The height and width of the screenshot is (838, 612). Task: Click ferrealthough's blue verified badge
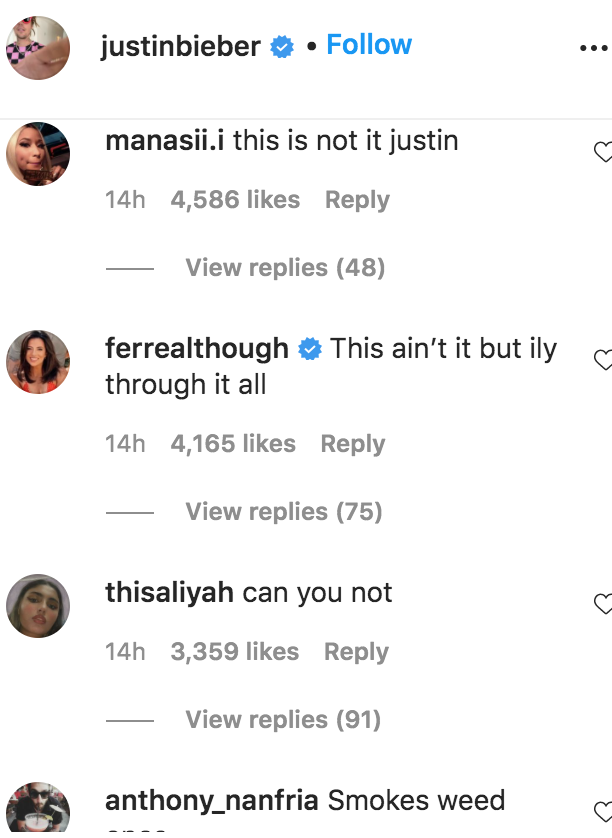[309, 350]
